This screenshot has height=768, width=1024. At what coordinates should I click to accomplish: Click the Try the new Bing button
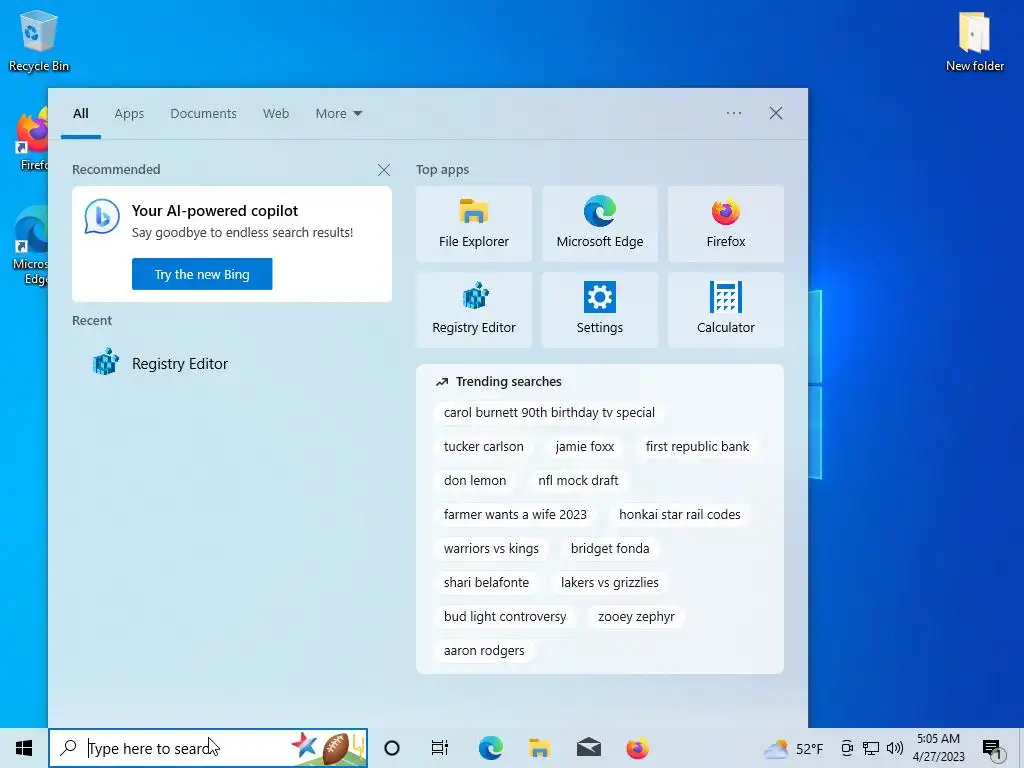click(202, 274)
